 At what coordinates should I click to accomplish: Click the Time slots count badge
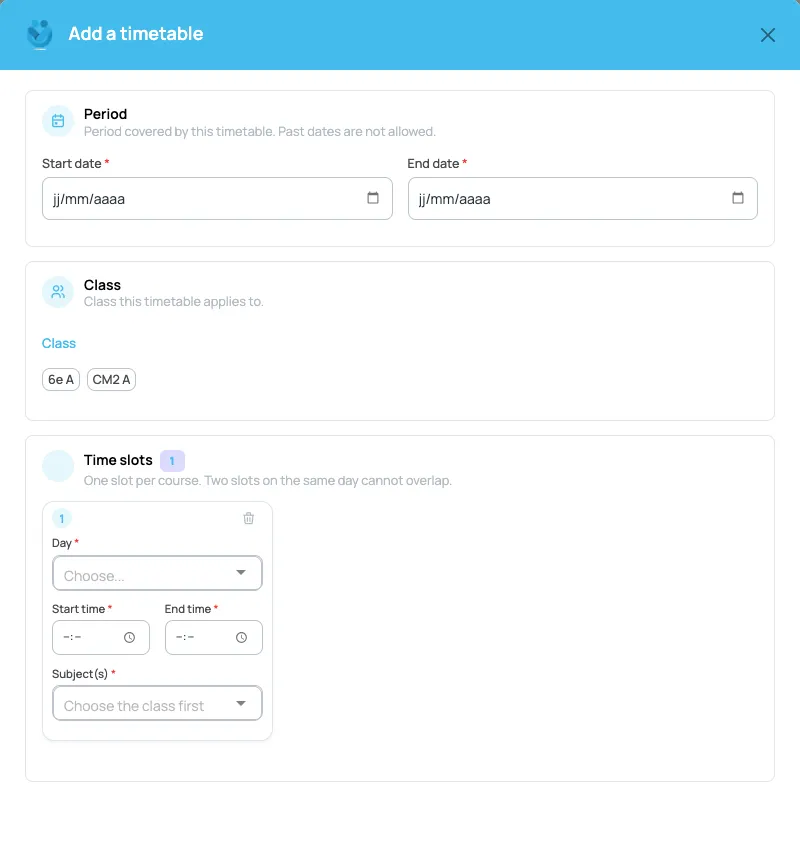click(172, 461)
